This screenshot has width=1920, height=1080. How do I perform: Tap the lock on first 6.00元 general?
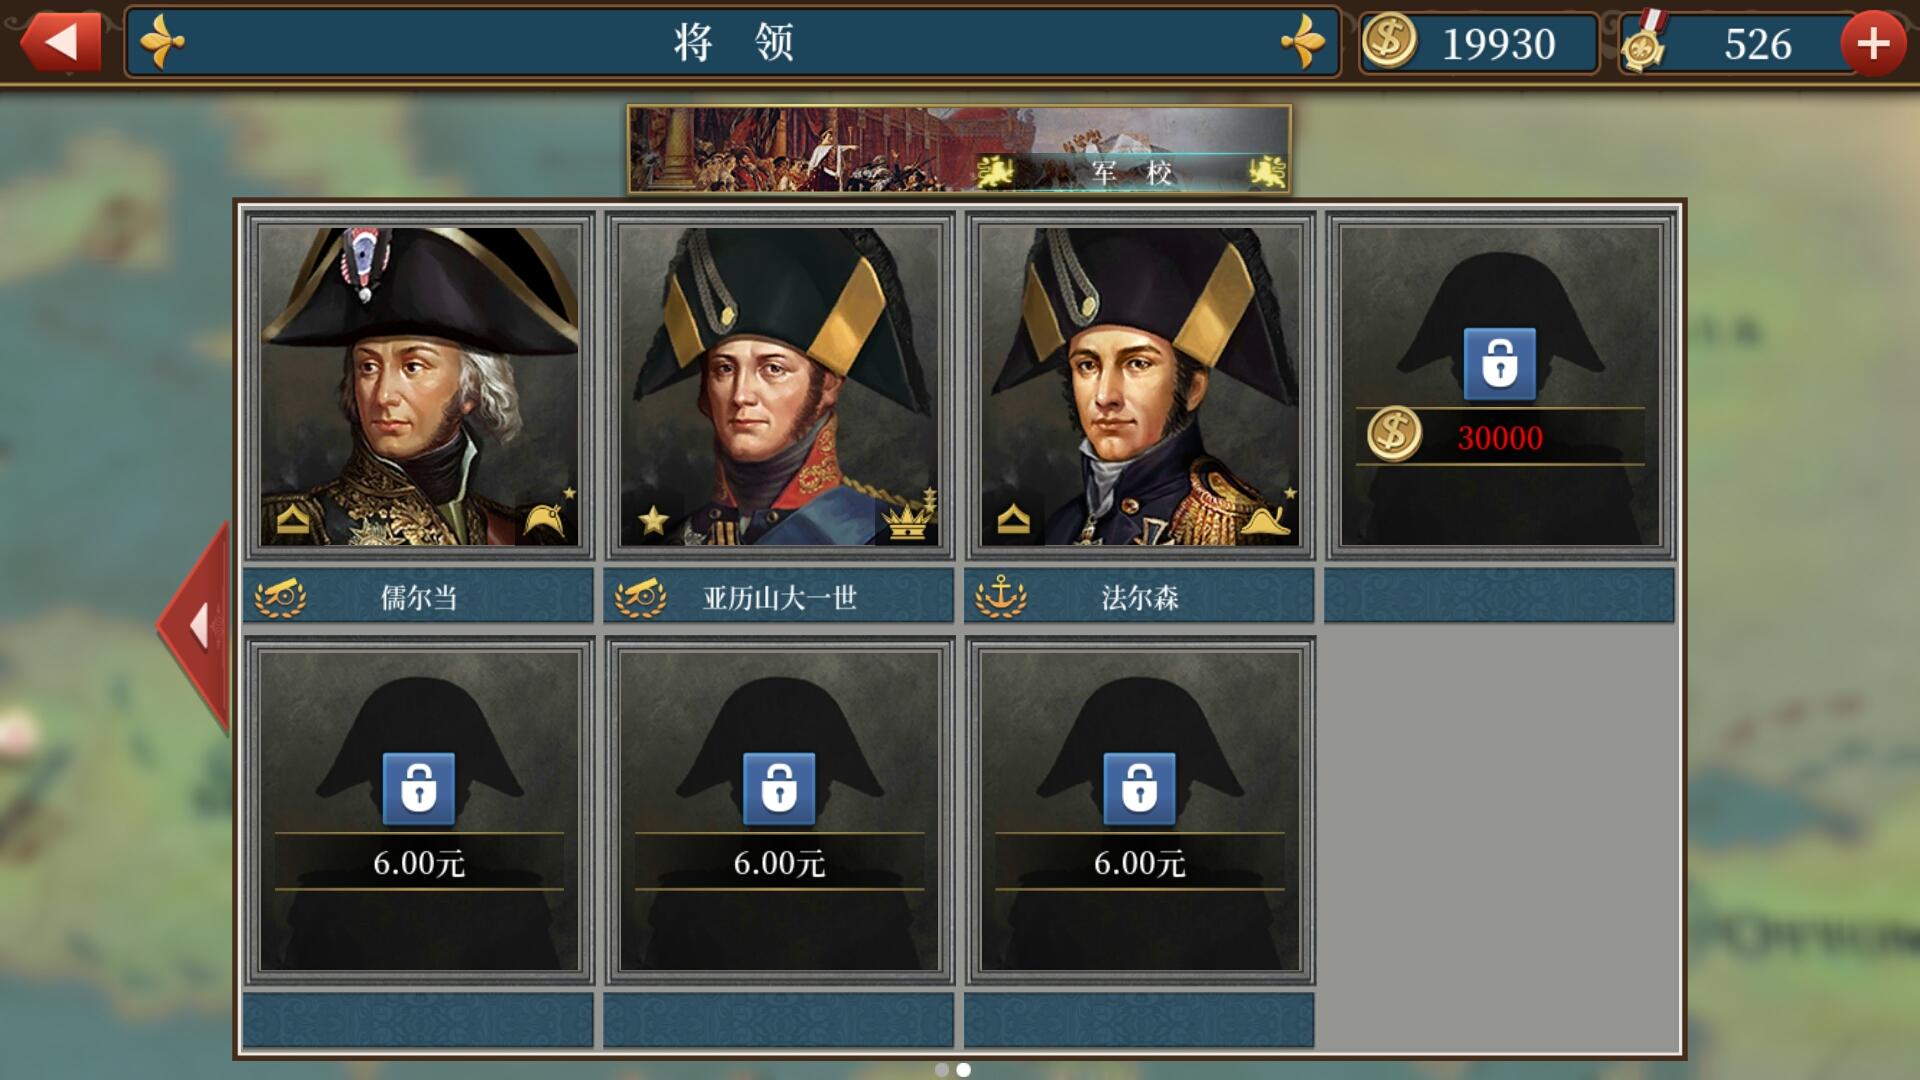[419, 788]
